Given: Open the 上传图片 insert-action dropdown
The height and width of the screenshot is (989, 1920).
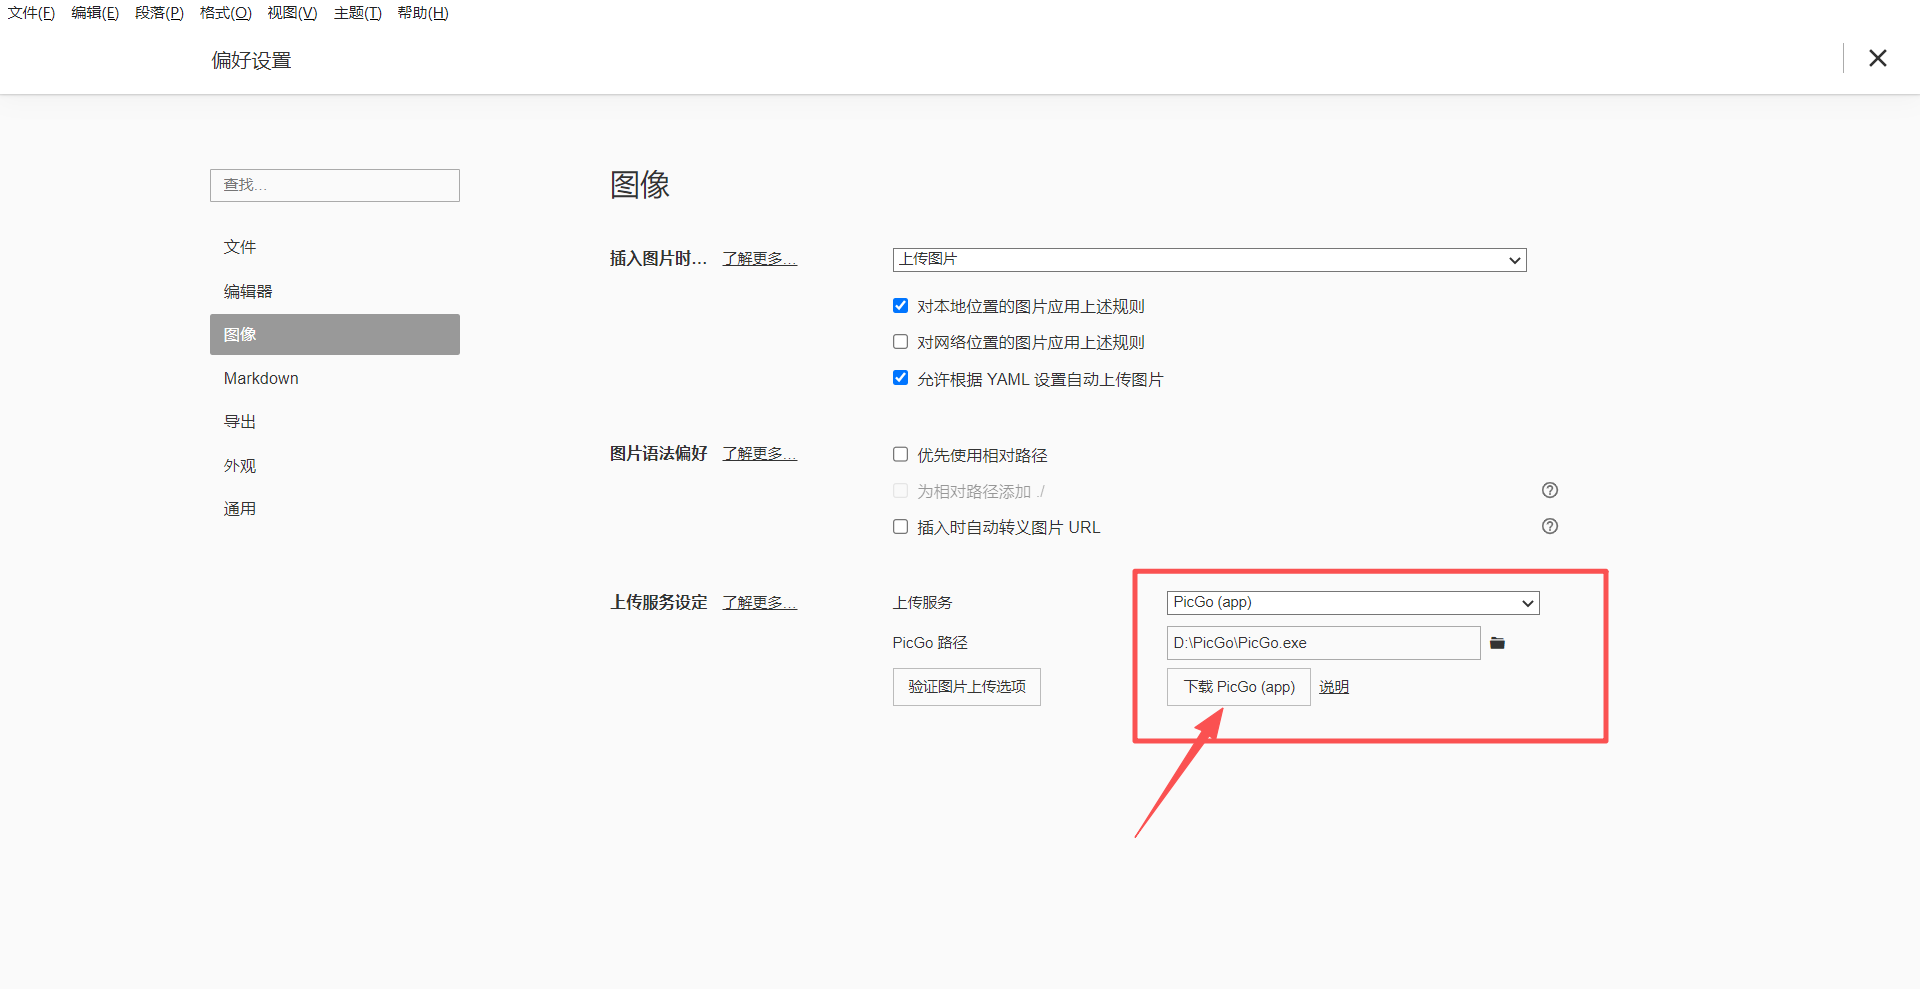Looking at the screenshot, I should click(x=1208, y=260).
